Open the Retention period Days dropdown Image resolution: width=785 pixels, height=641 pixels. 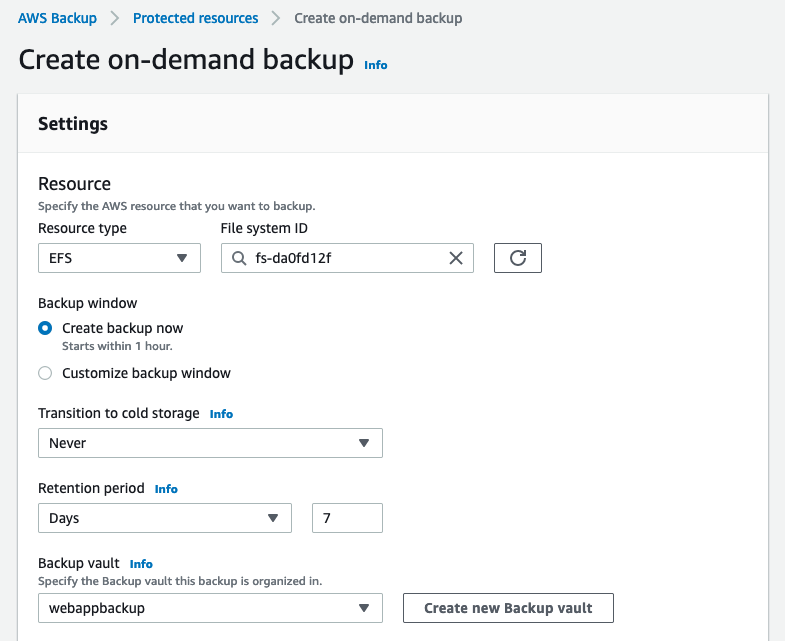click(164, 518)
